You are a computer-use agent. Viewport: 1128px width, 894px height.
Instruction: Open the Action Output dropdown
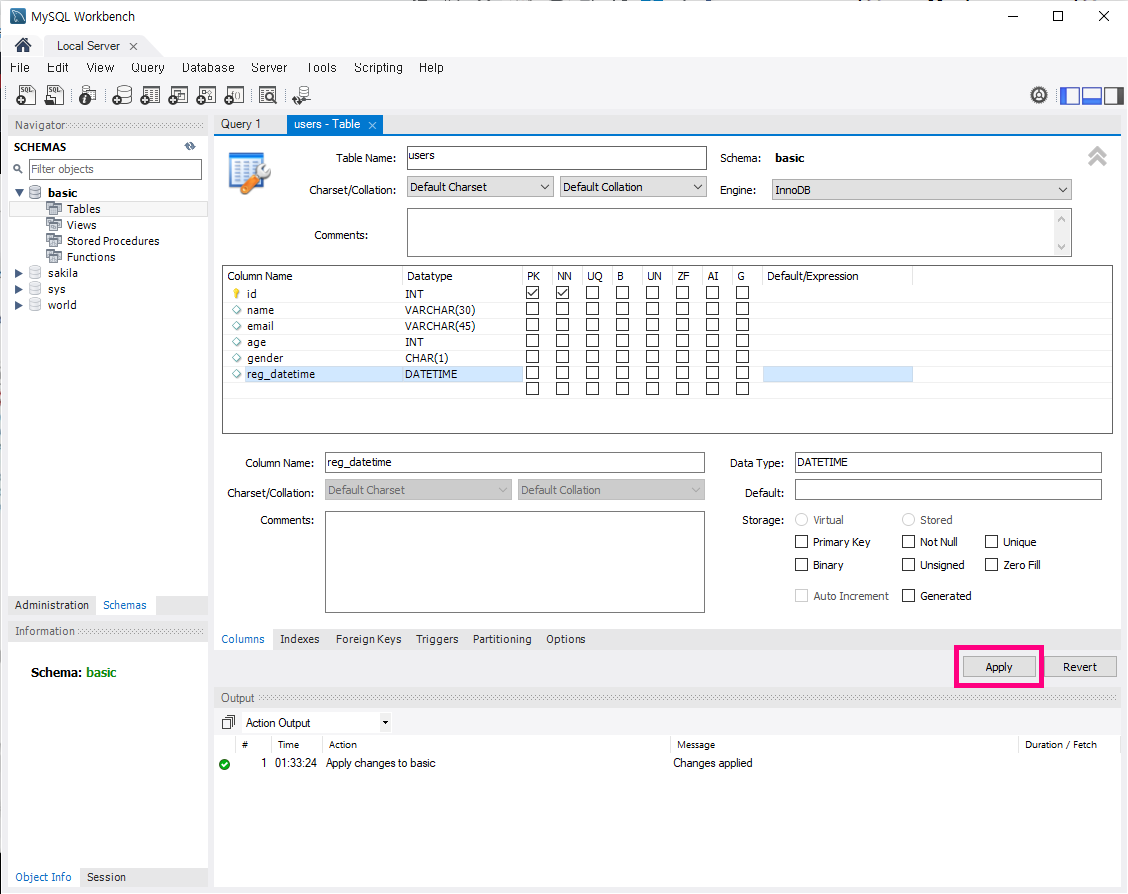(386, 722)
